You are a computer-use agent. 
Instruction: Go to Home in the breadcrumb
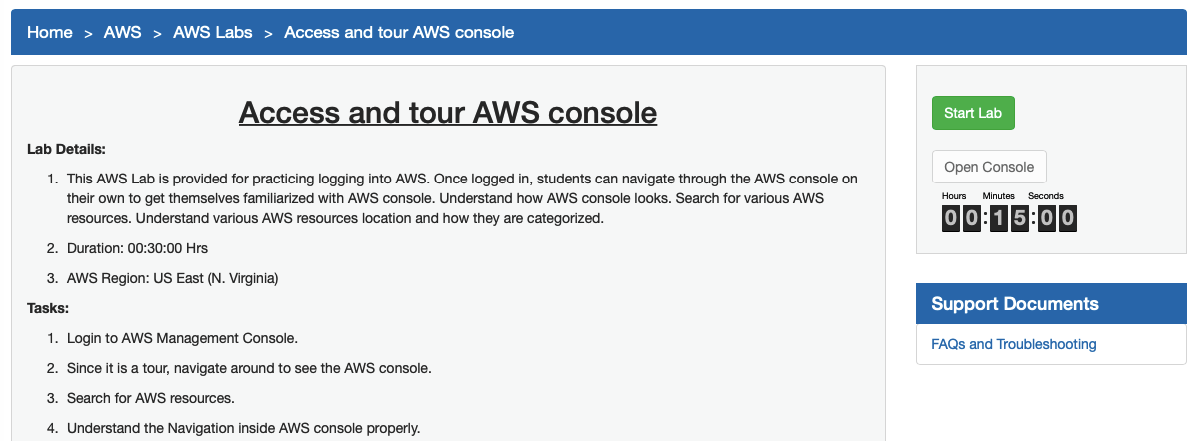49,32
